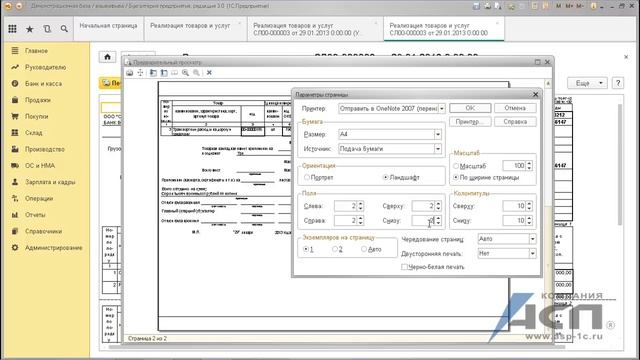This screenshot has width=640, height=360.
Task: Open the Еще dropdown menu
Action: tap(587, 83)
